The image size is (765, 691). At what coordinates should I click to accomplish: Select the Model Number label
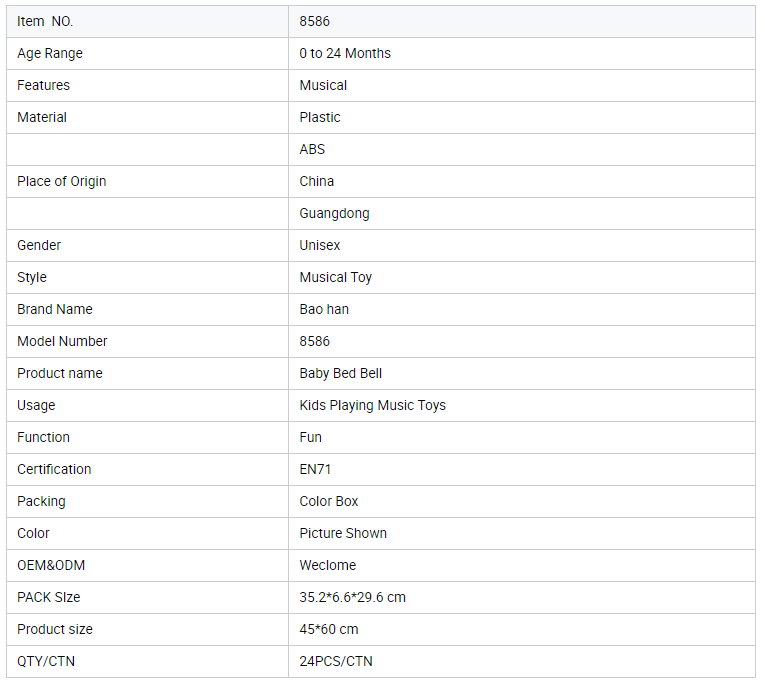(x=62, y=341)
